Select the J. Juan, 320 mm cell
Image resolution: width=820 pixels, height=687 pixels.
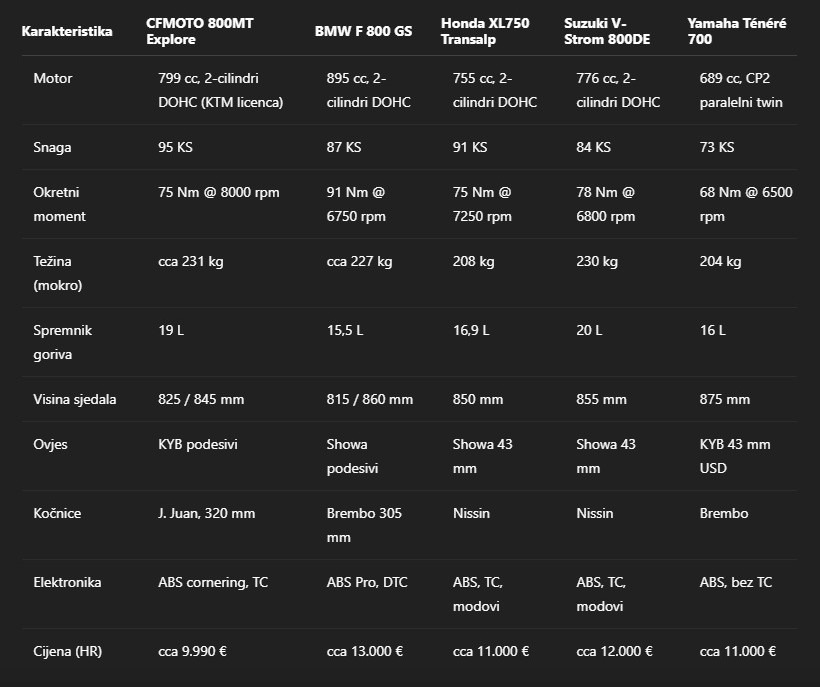pos(207,513)
